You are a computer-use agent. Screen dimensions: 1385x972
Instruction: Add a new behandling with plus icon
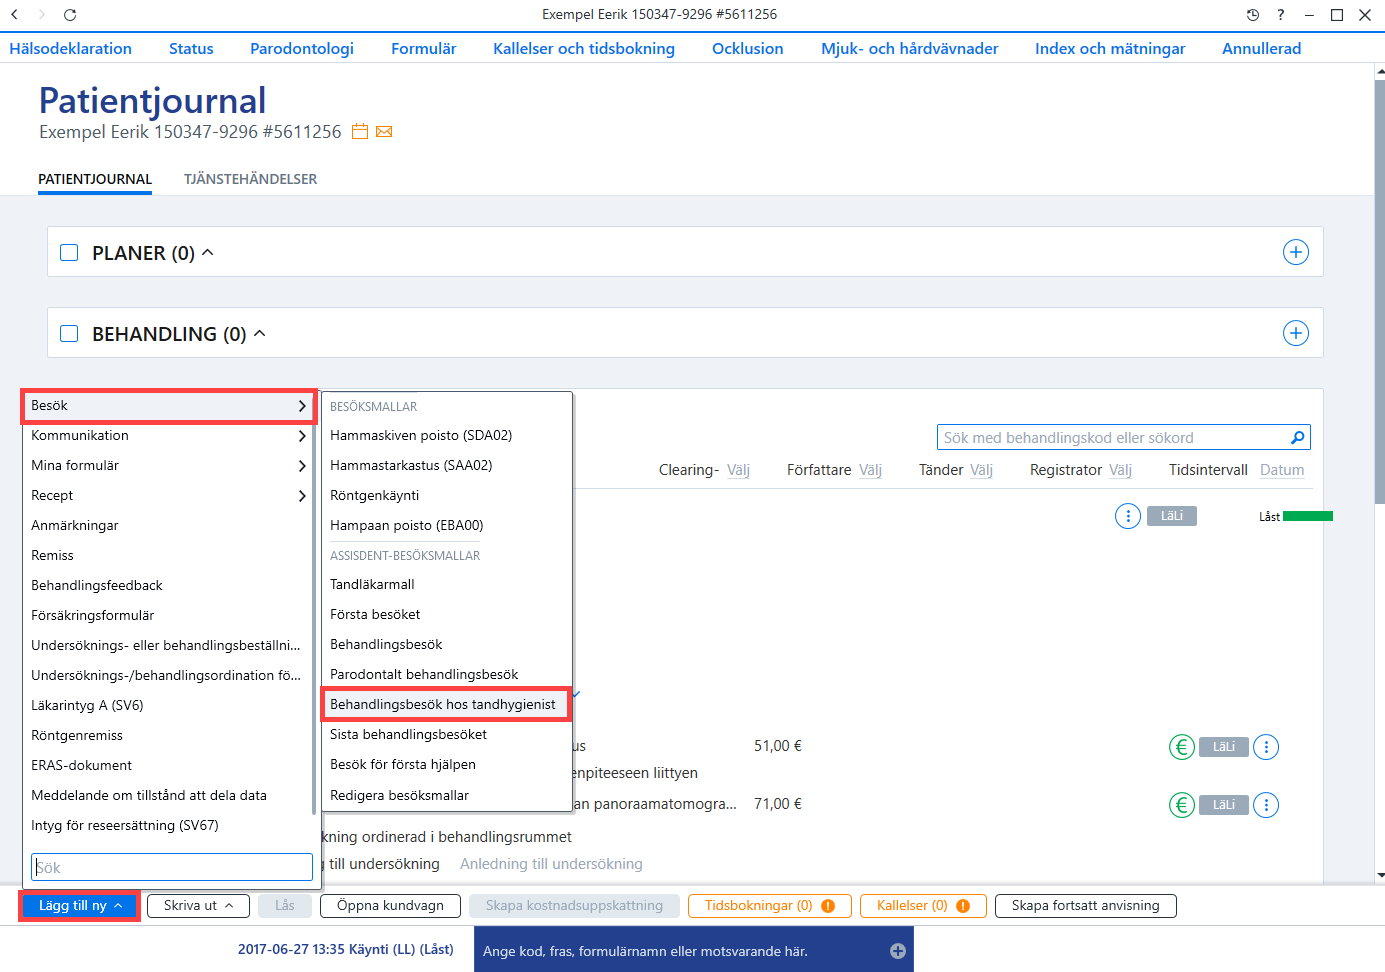coord(1296,333)
